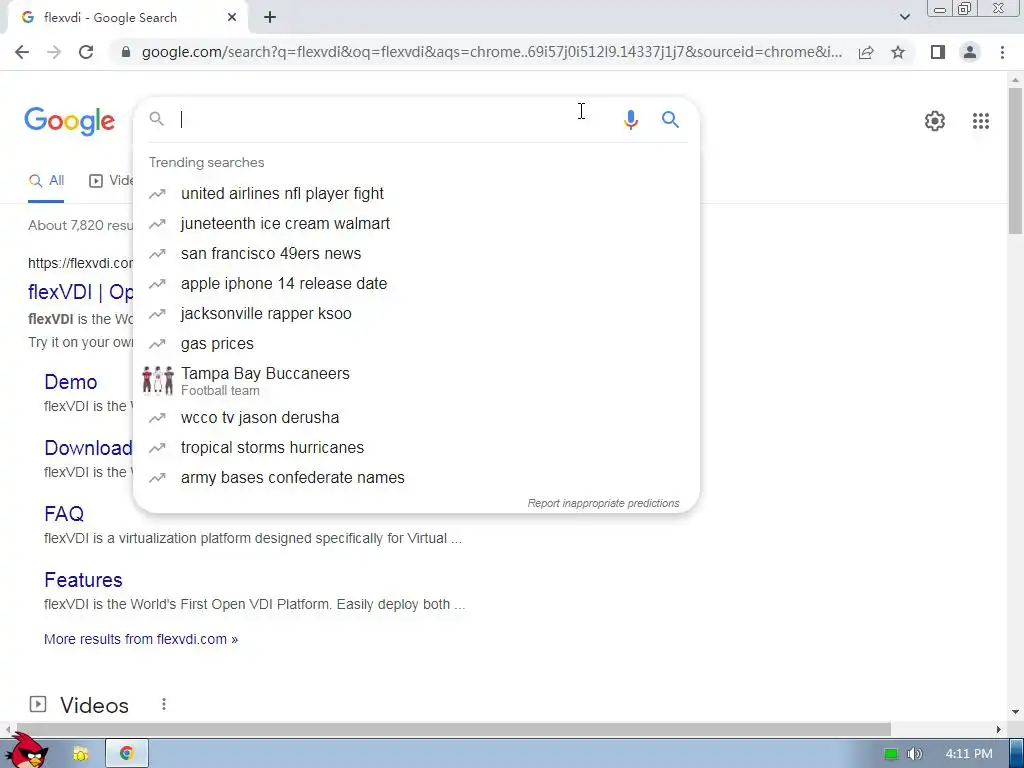Viewport: 1024px width, 768px height.
Task: Open the volume control in system tray
Action: [x=914, y=754]
